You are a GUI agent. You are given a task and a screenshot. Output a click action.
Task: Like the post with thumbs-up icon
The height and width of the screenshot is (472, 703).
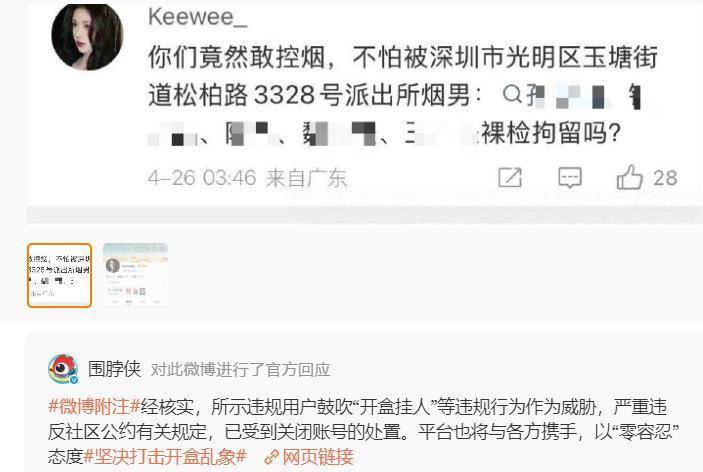(629, 177)
